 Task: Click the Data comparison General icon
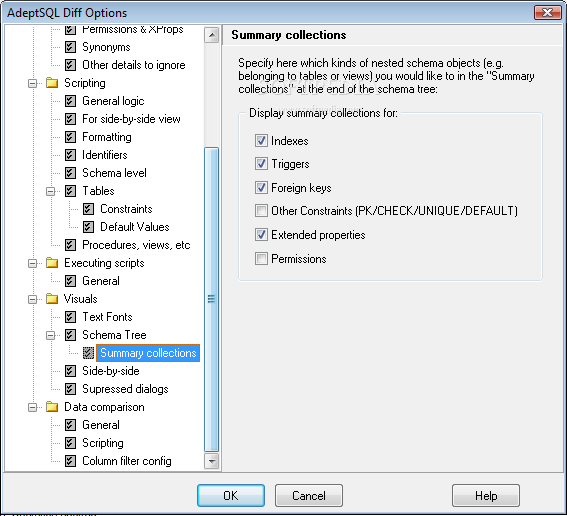pyautogui.click(x=70, y=425)
